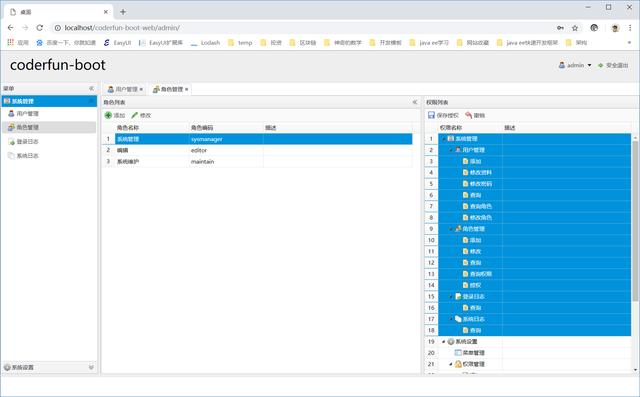Go back with the browser back arrow

(11, 28)
